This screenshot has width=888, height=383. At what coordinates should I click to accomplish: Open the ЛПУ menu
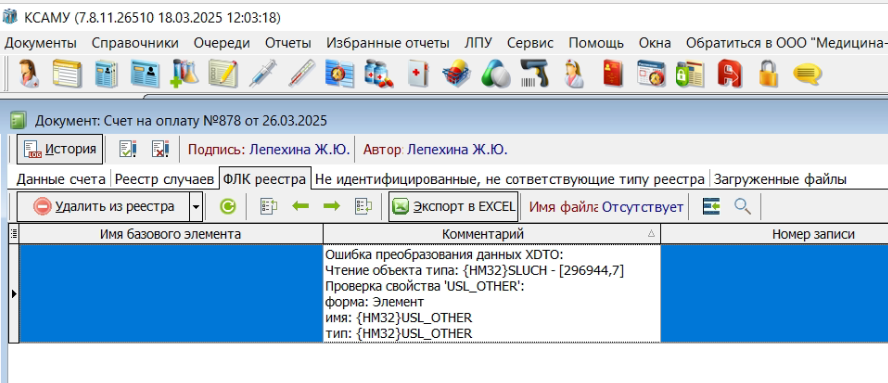click(479, 43)
